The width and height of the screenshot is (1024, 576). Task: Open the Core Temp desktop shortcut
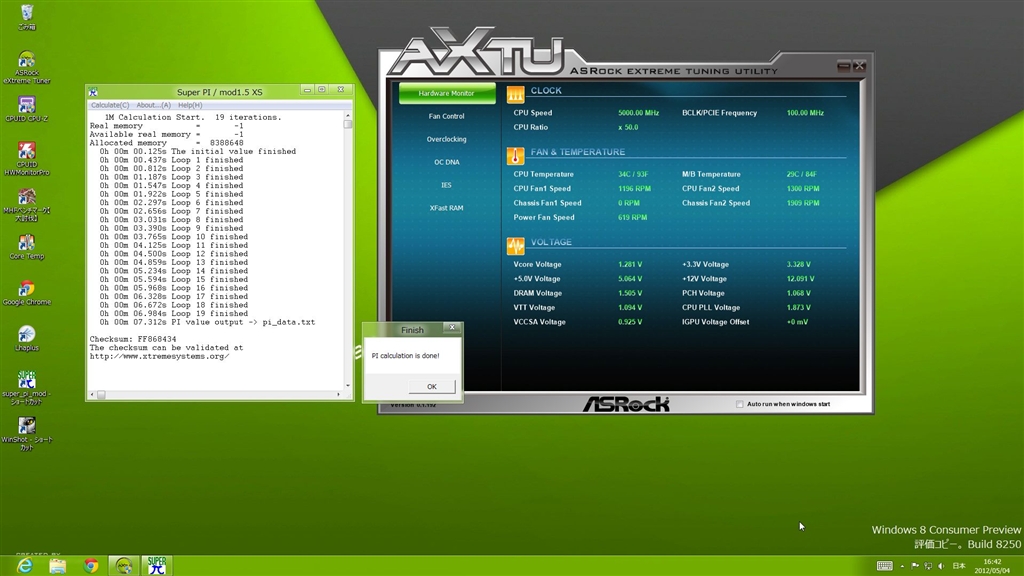[27, 245]
